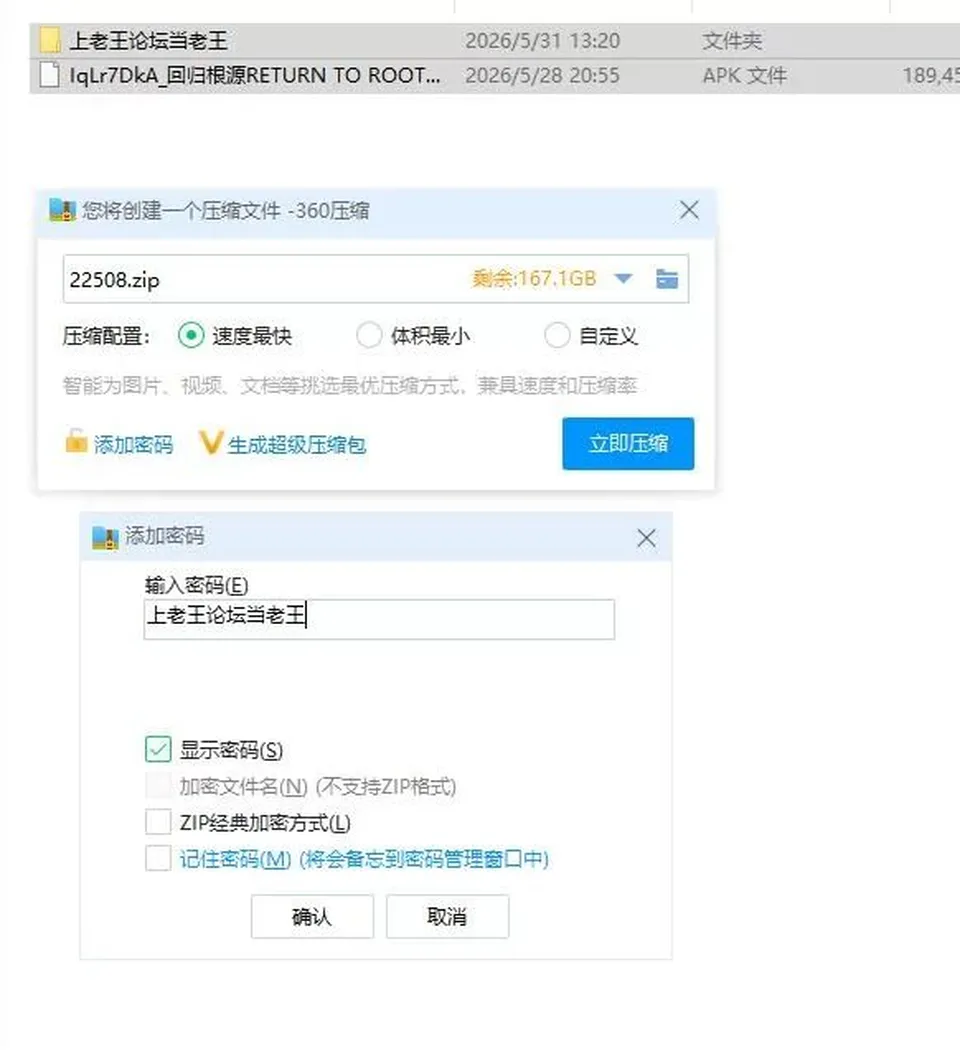Enable the ZIP经典加密方式(L) checkbox
This screenshot has height=1051, width=960.
click(x=158, y=822)
